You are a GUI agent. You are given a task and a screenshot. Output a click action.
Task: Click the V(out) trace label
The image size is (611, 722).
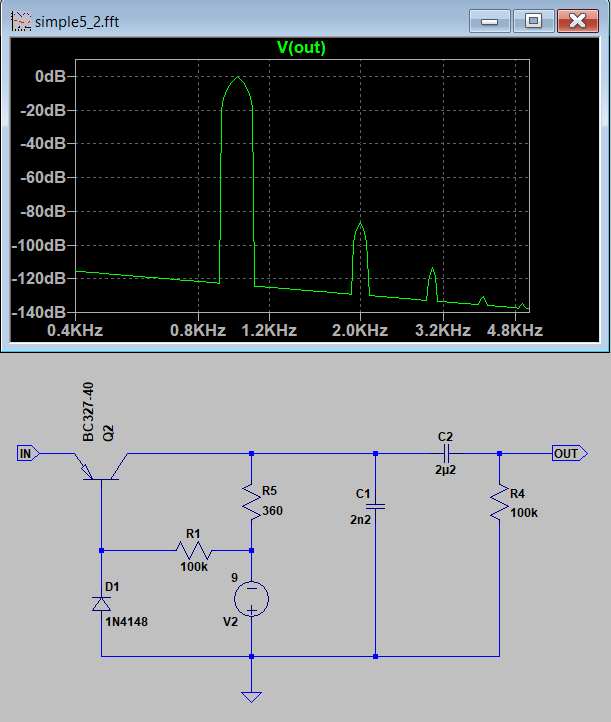point(301,47)
